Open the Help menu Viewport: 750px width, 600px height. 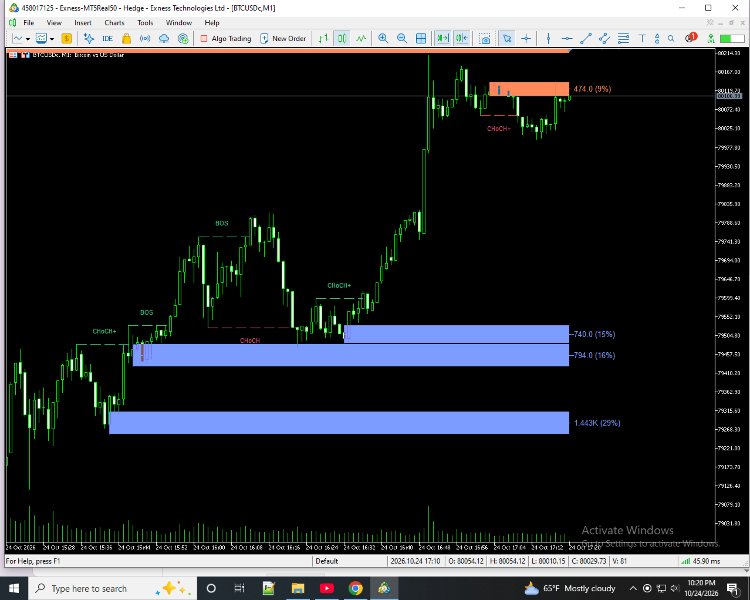click(212, 22)
